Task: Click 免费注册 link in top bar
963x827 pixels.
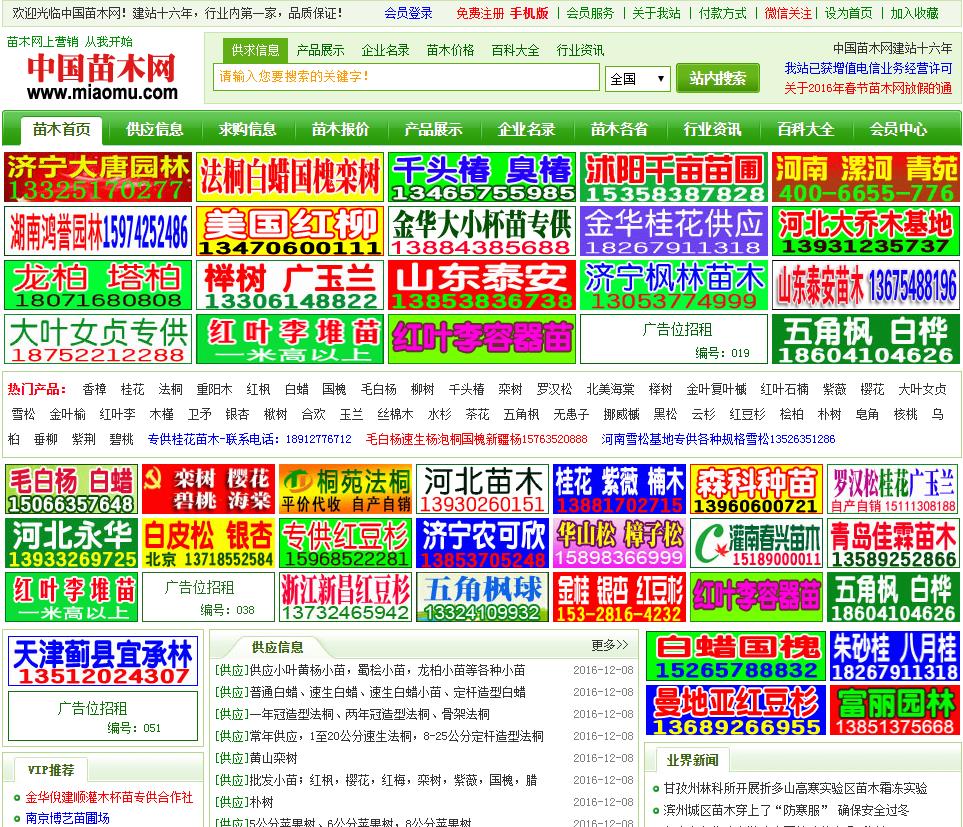Action: 480,13
